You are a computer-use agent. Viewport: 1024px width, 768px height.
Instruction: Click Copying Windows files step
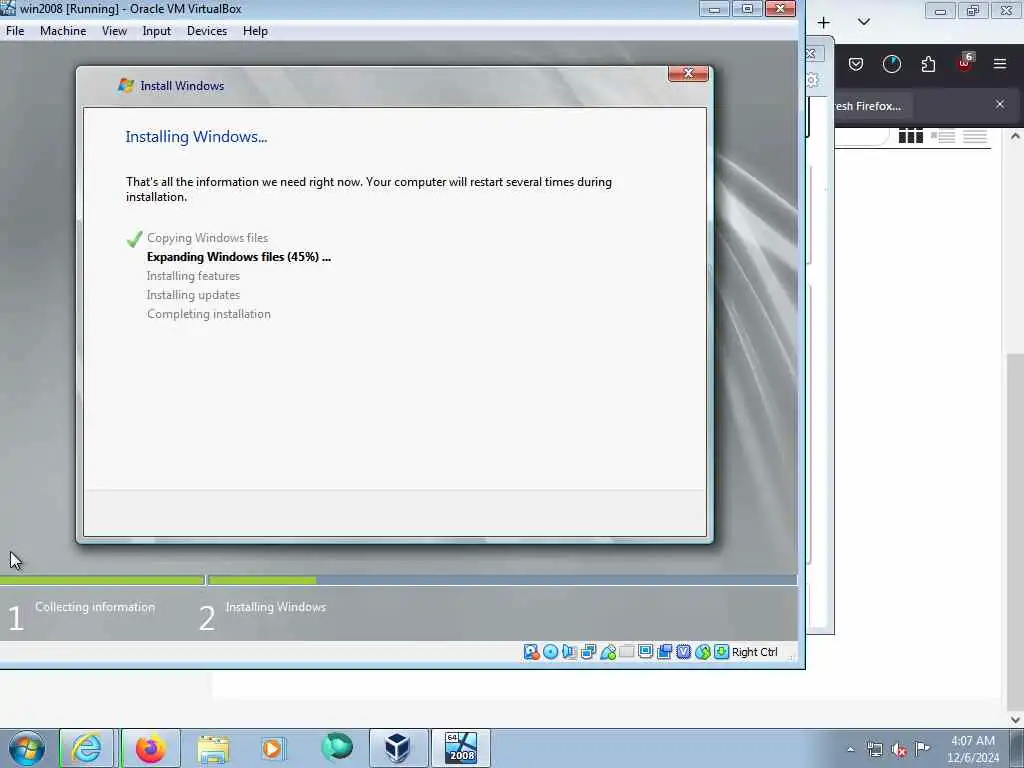[x=207, y=238]
